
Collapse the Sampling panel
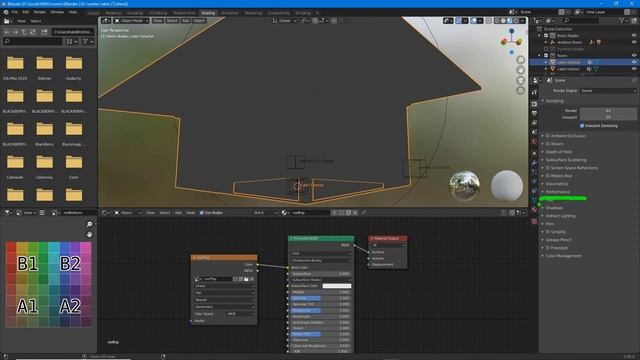point(554,101)
